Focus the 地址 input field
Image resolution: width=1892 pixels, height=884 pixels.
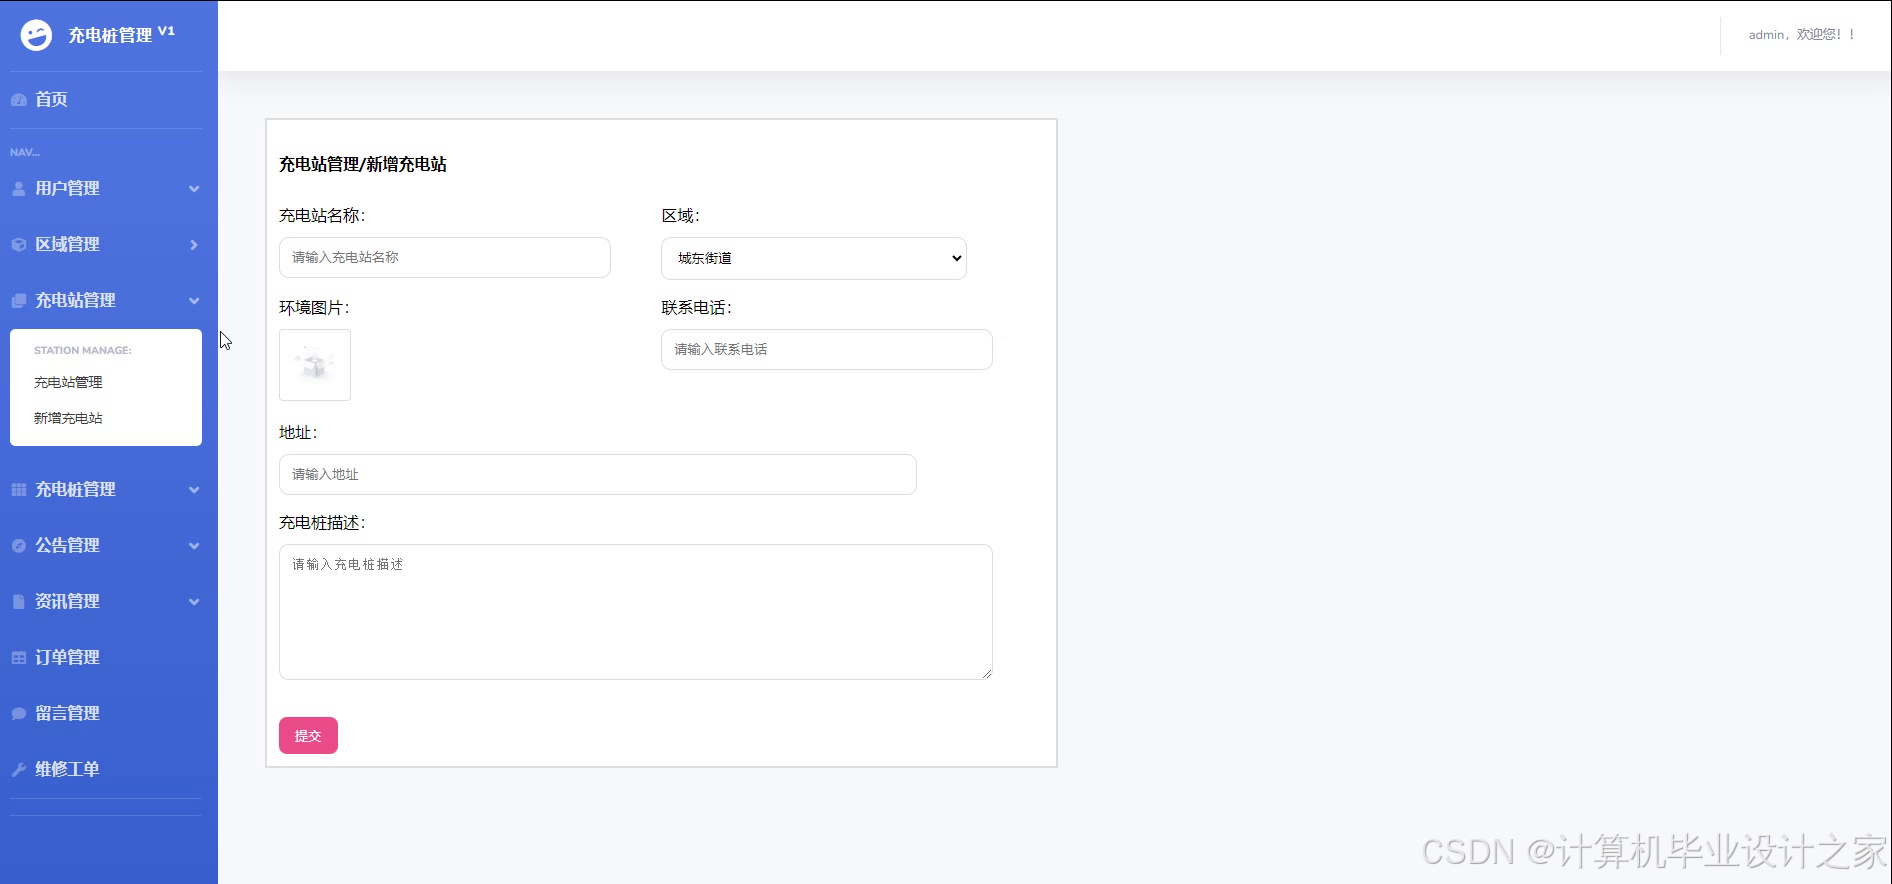597,474
